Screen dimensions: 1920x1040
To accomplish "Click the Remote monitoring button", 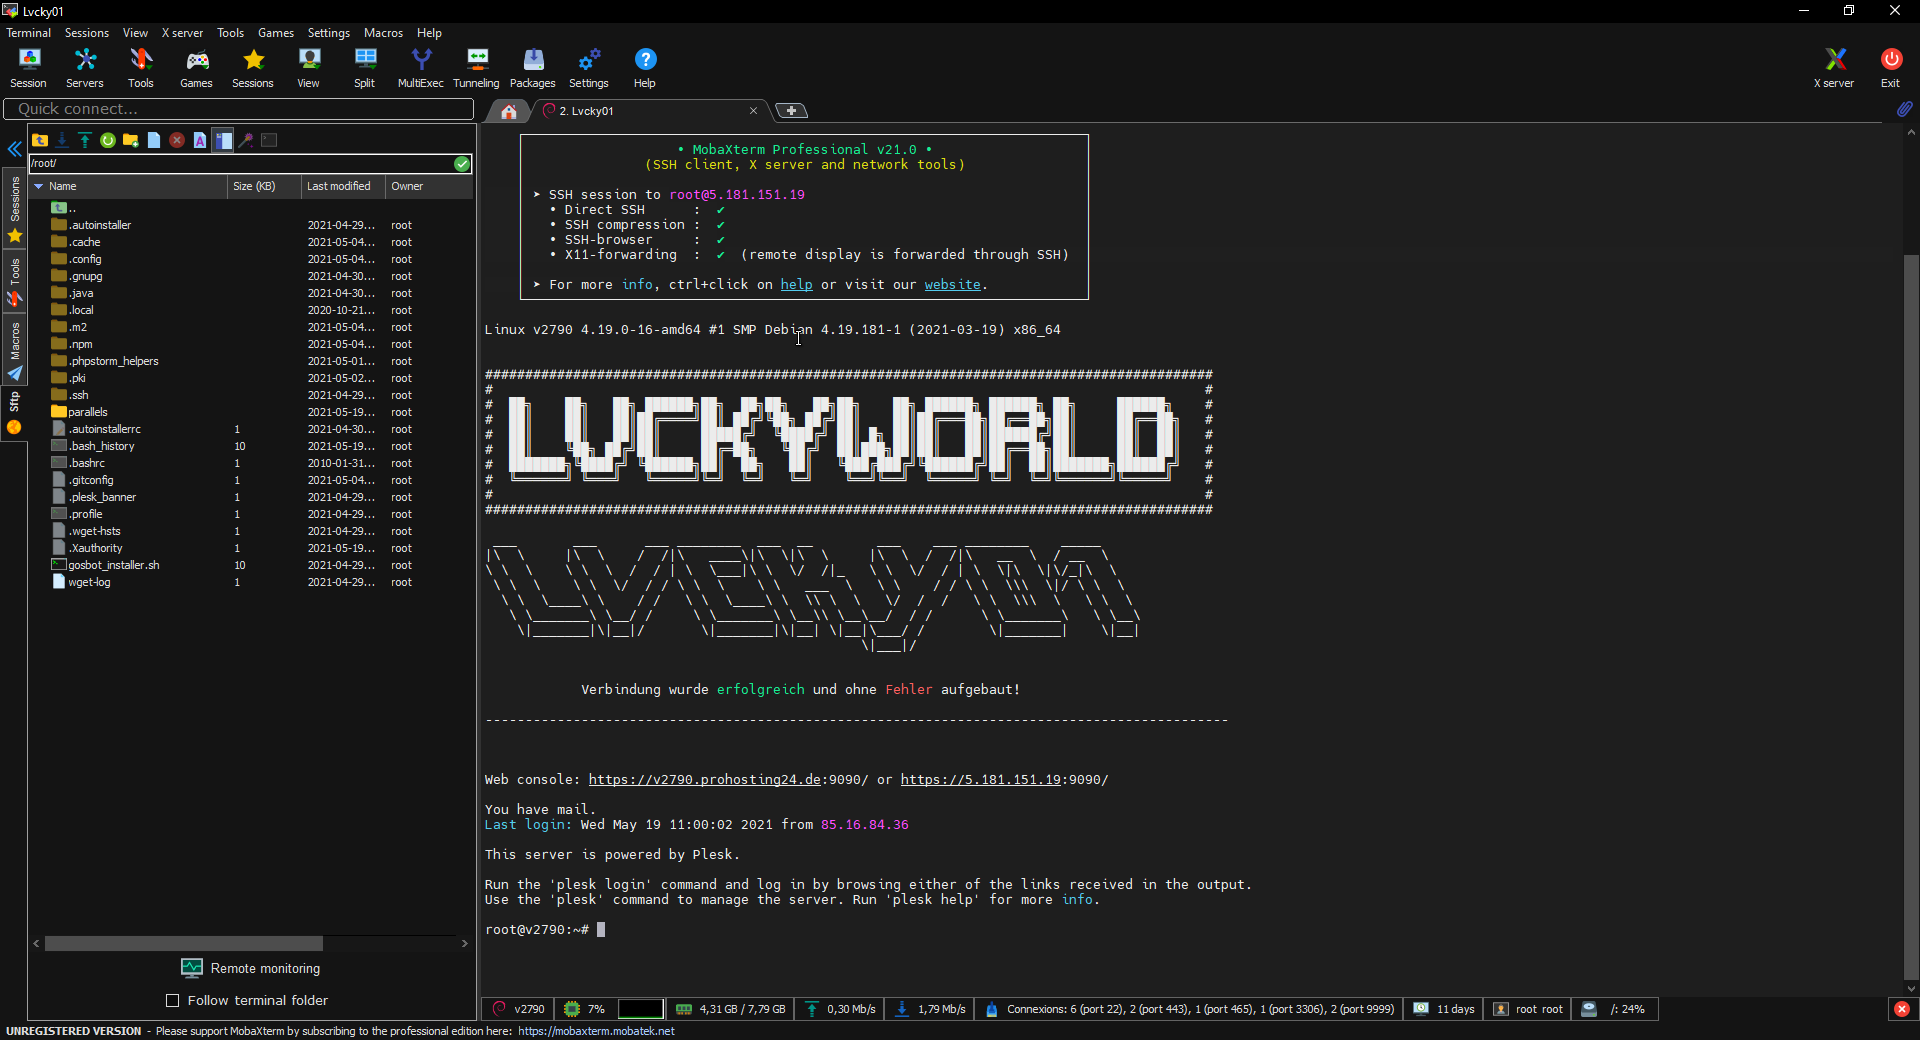I will tap(251, 968).
